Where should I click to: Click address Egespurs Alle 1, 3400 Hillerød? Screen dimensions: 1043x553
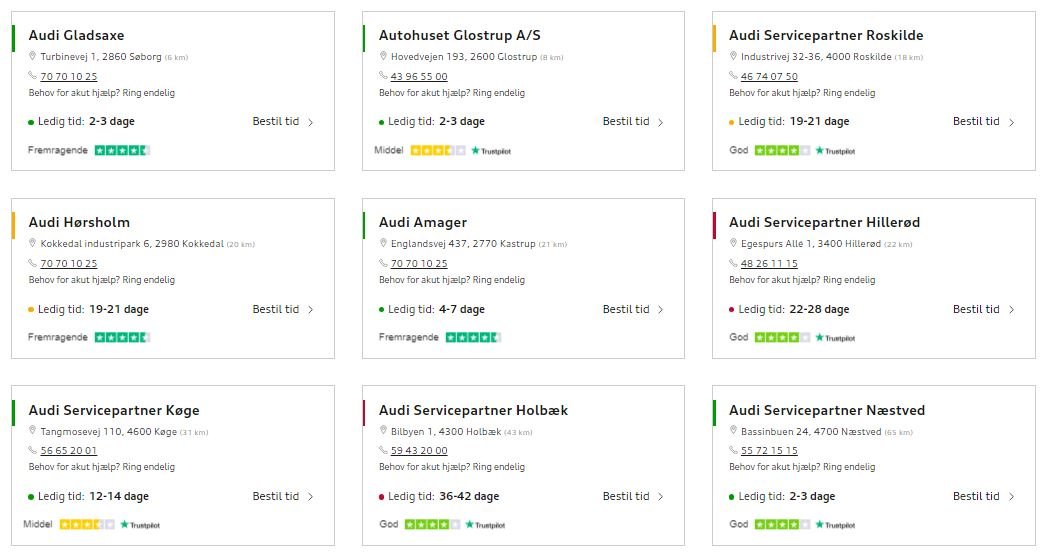click(x=811, y=244)
